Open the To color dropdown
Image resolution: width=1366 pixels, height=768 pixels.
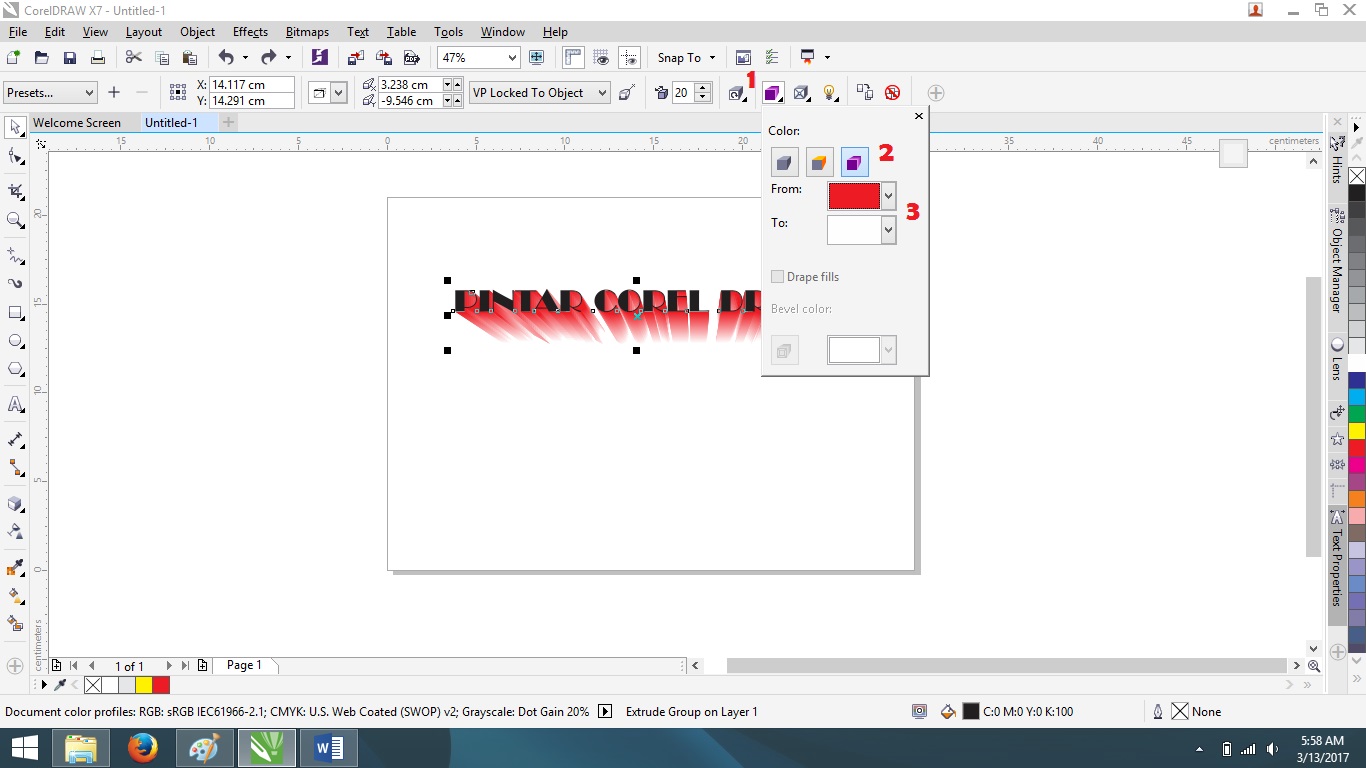click(x=888, y=230)
